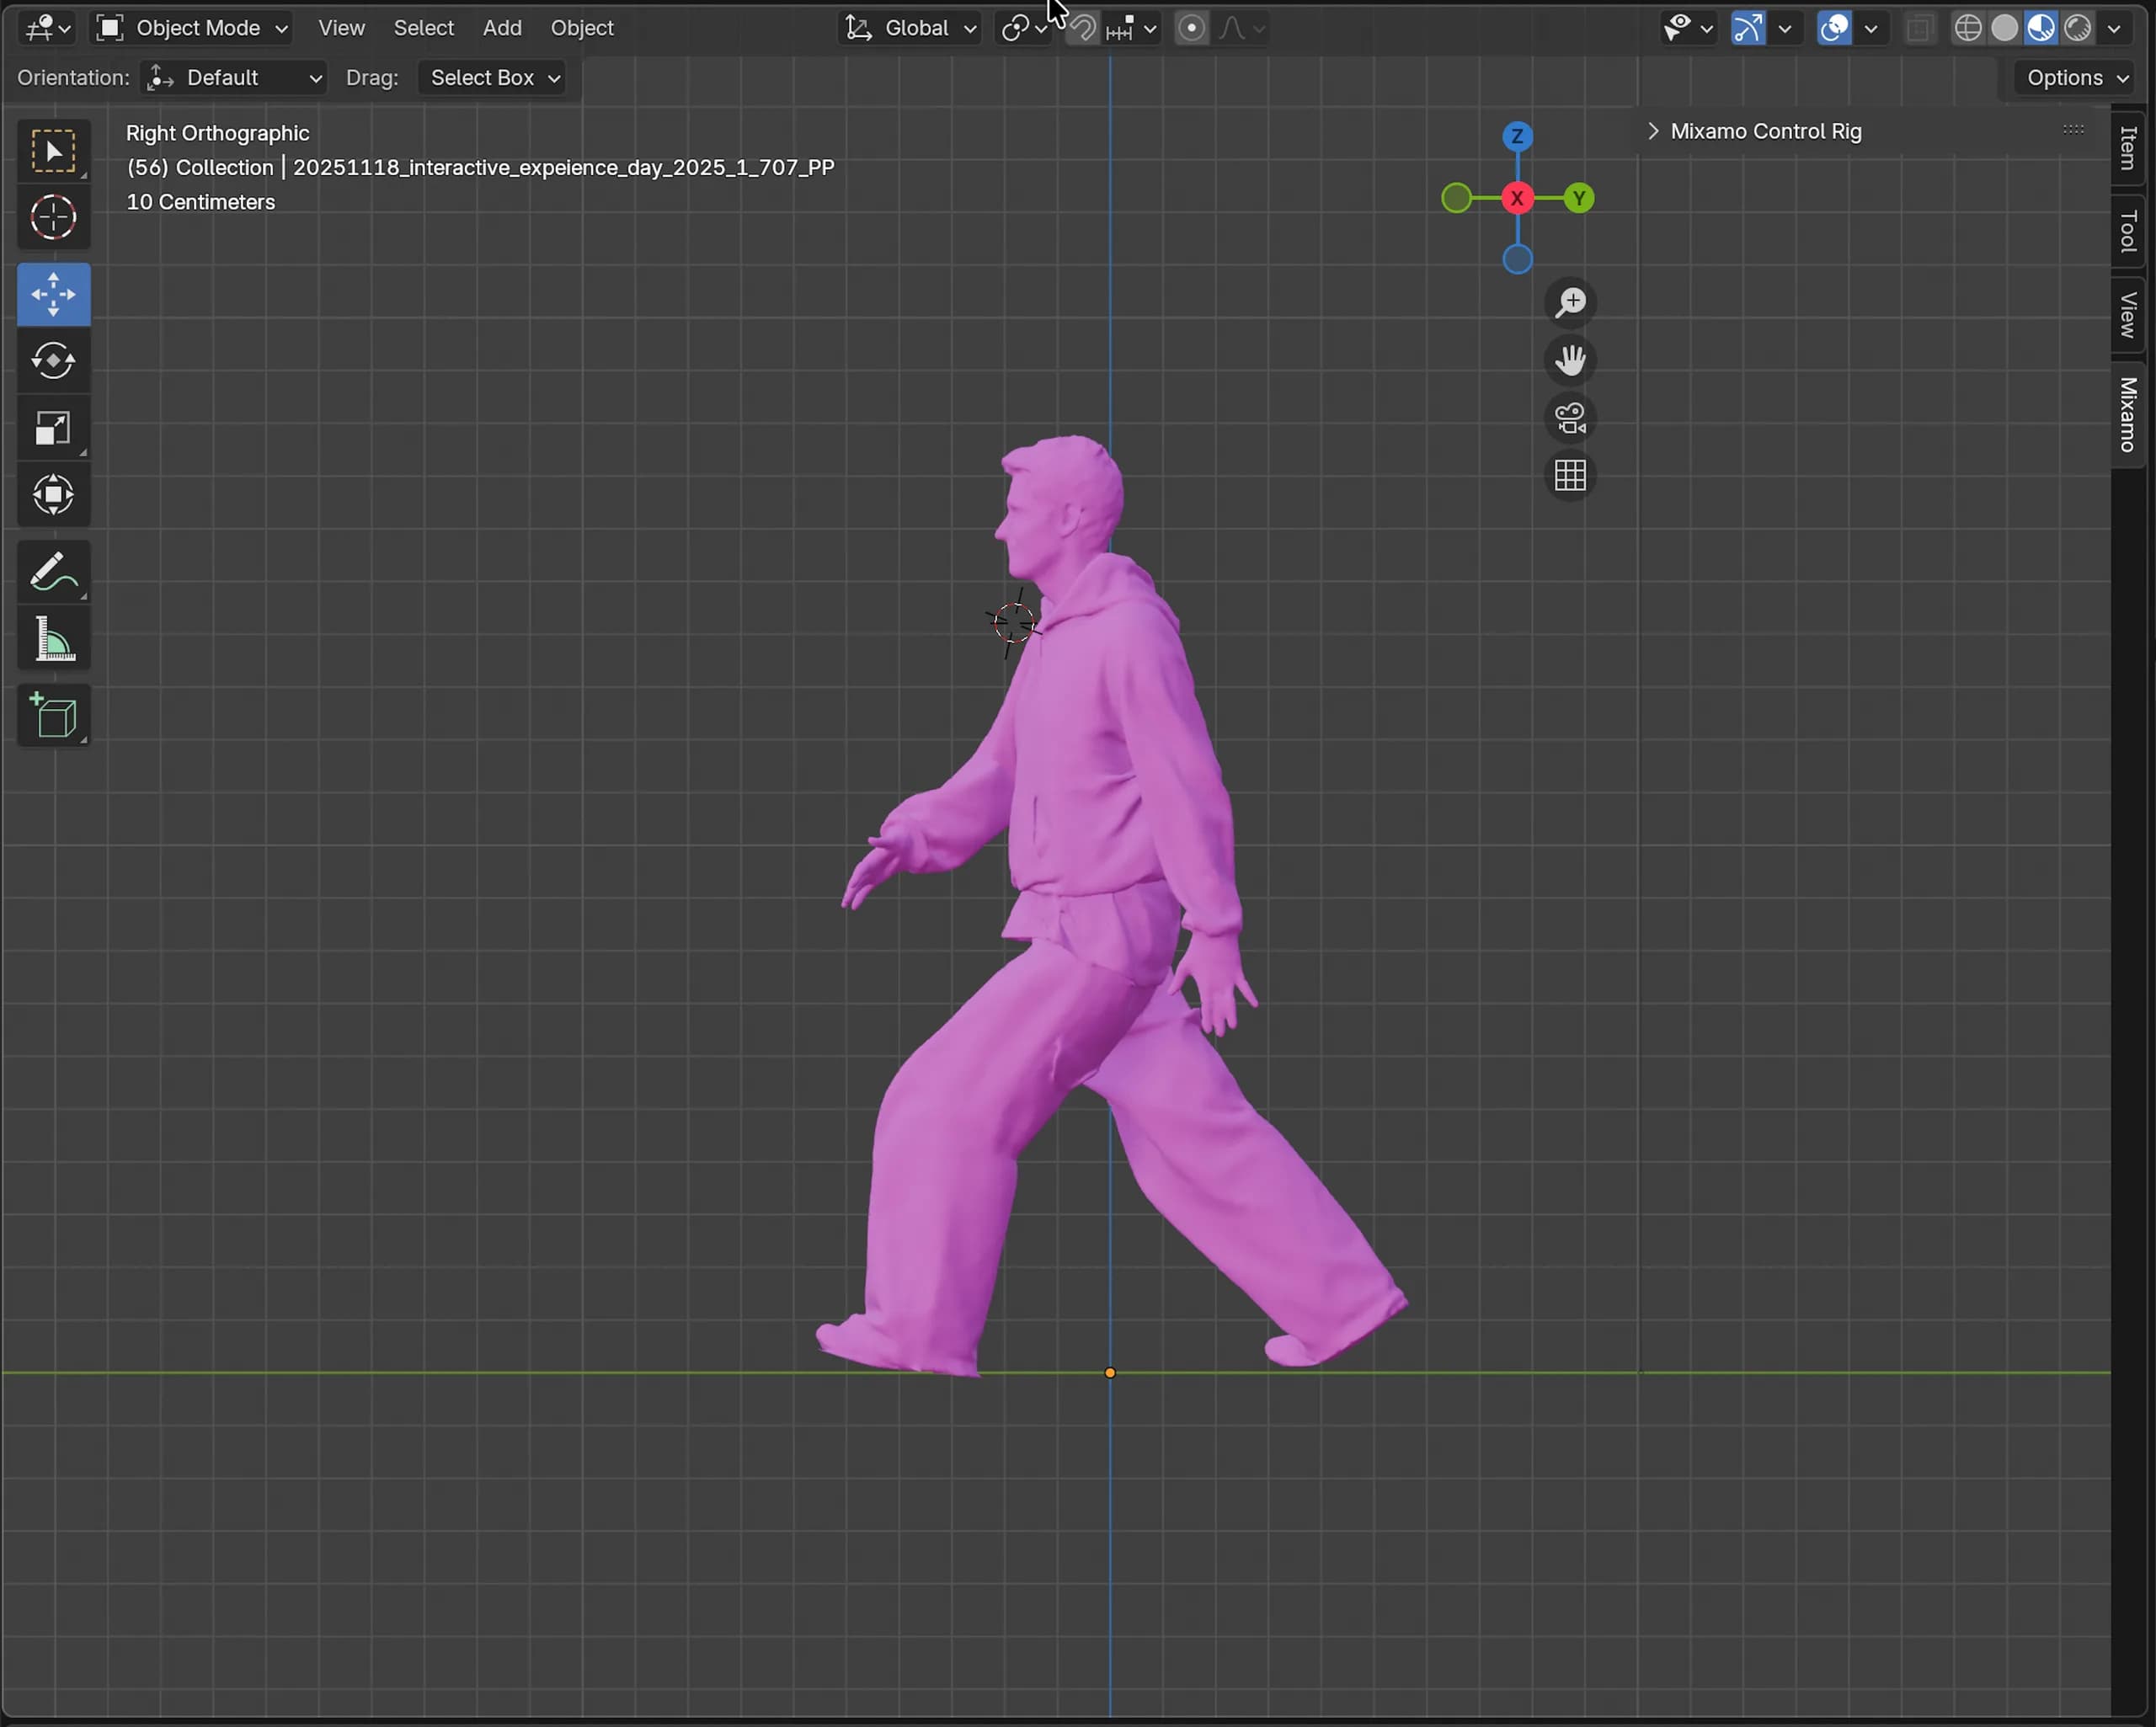Open the Orientation Default dropdown

tap(234, 78)
